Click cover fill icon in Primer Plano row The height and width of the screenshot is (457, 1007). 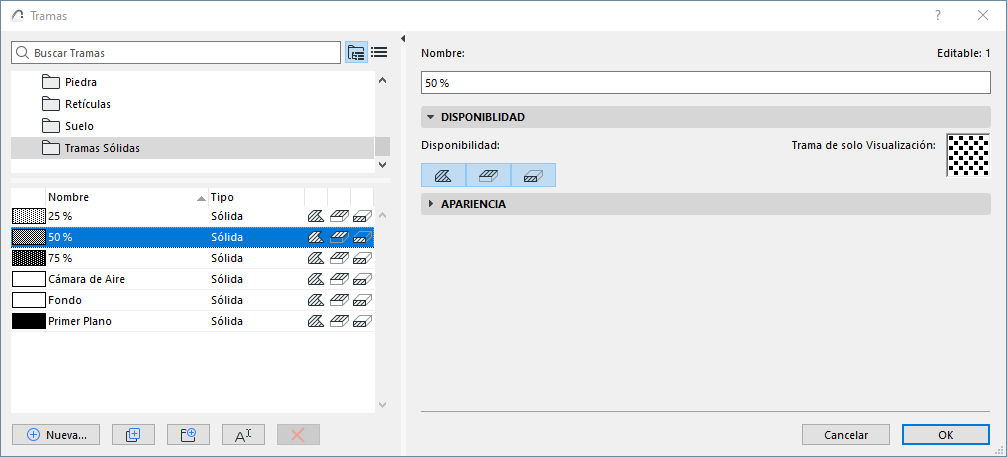[x=339, y=321]
